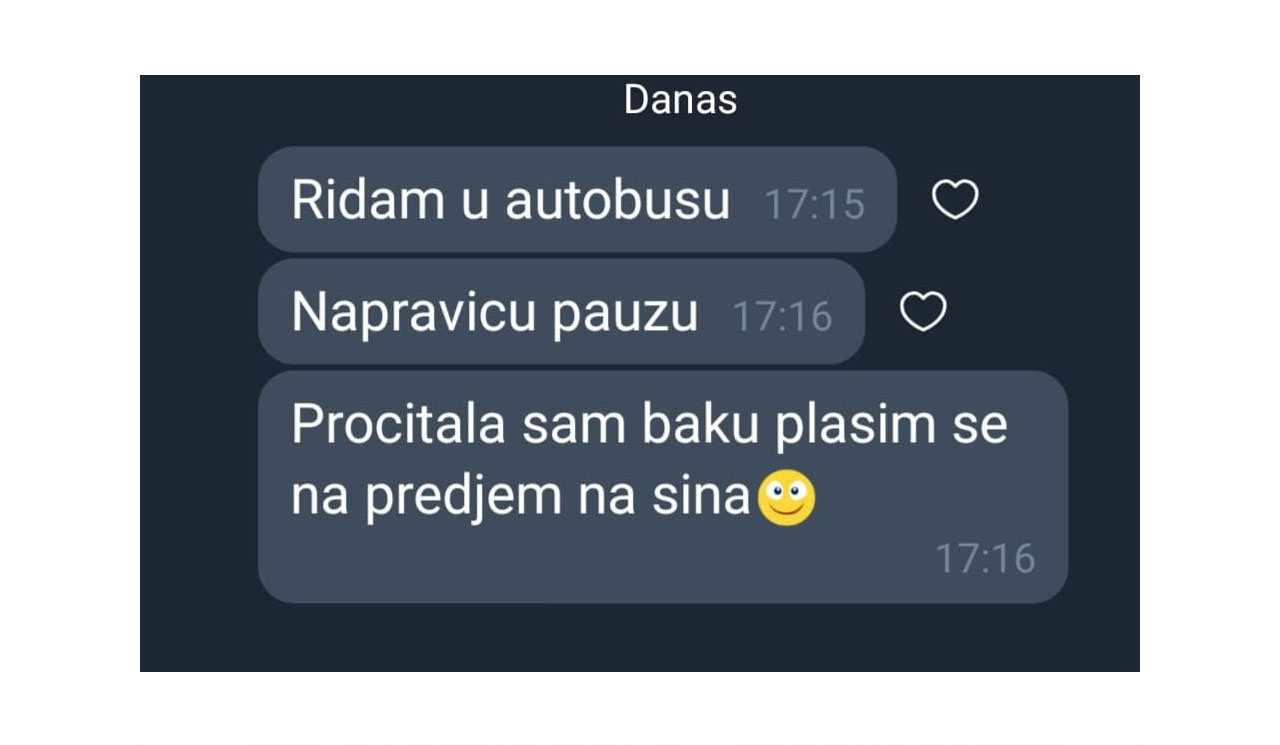Viewport: 1280px width, 745px height.
Task: Select the "Napravicu pauzu" message bubble
Action: coord(561,312)
